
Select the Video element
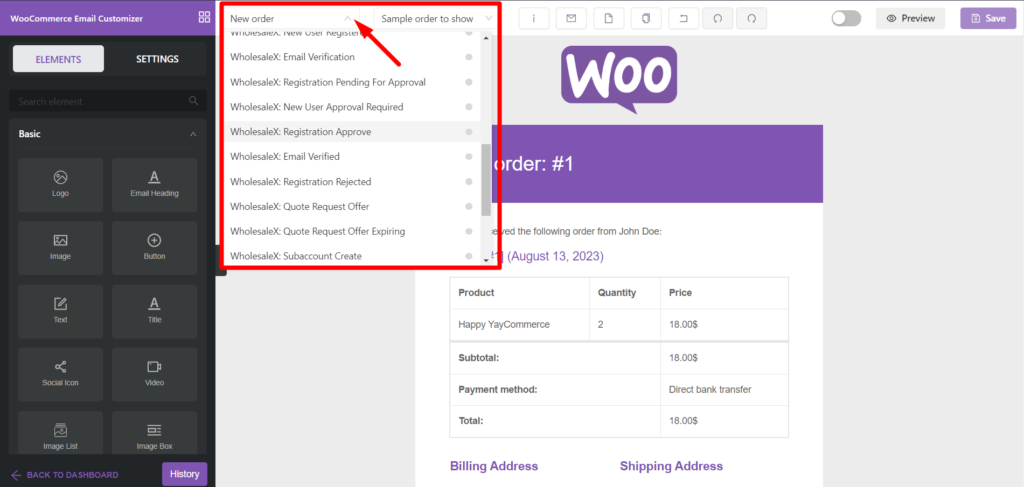(154, 375)
